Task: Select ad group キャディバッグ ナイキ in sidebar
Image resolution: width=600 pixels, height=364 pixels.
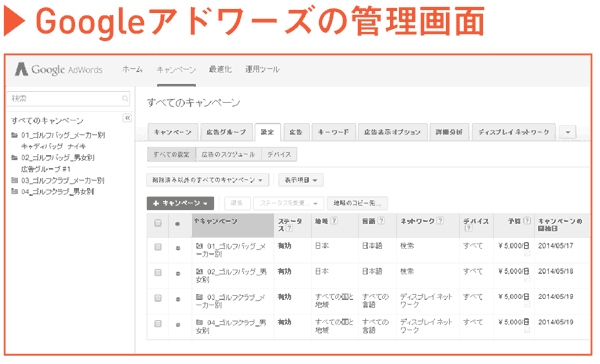Action: [54, 147]
